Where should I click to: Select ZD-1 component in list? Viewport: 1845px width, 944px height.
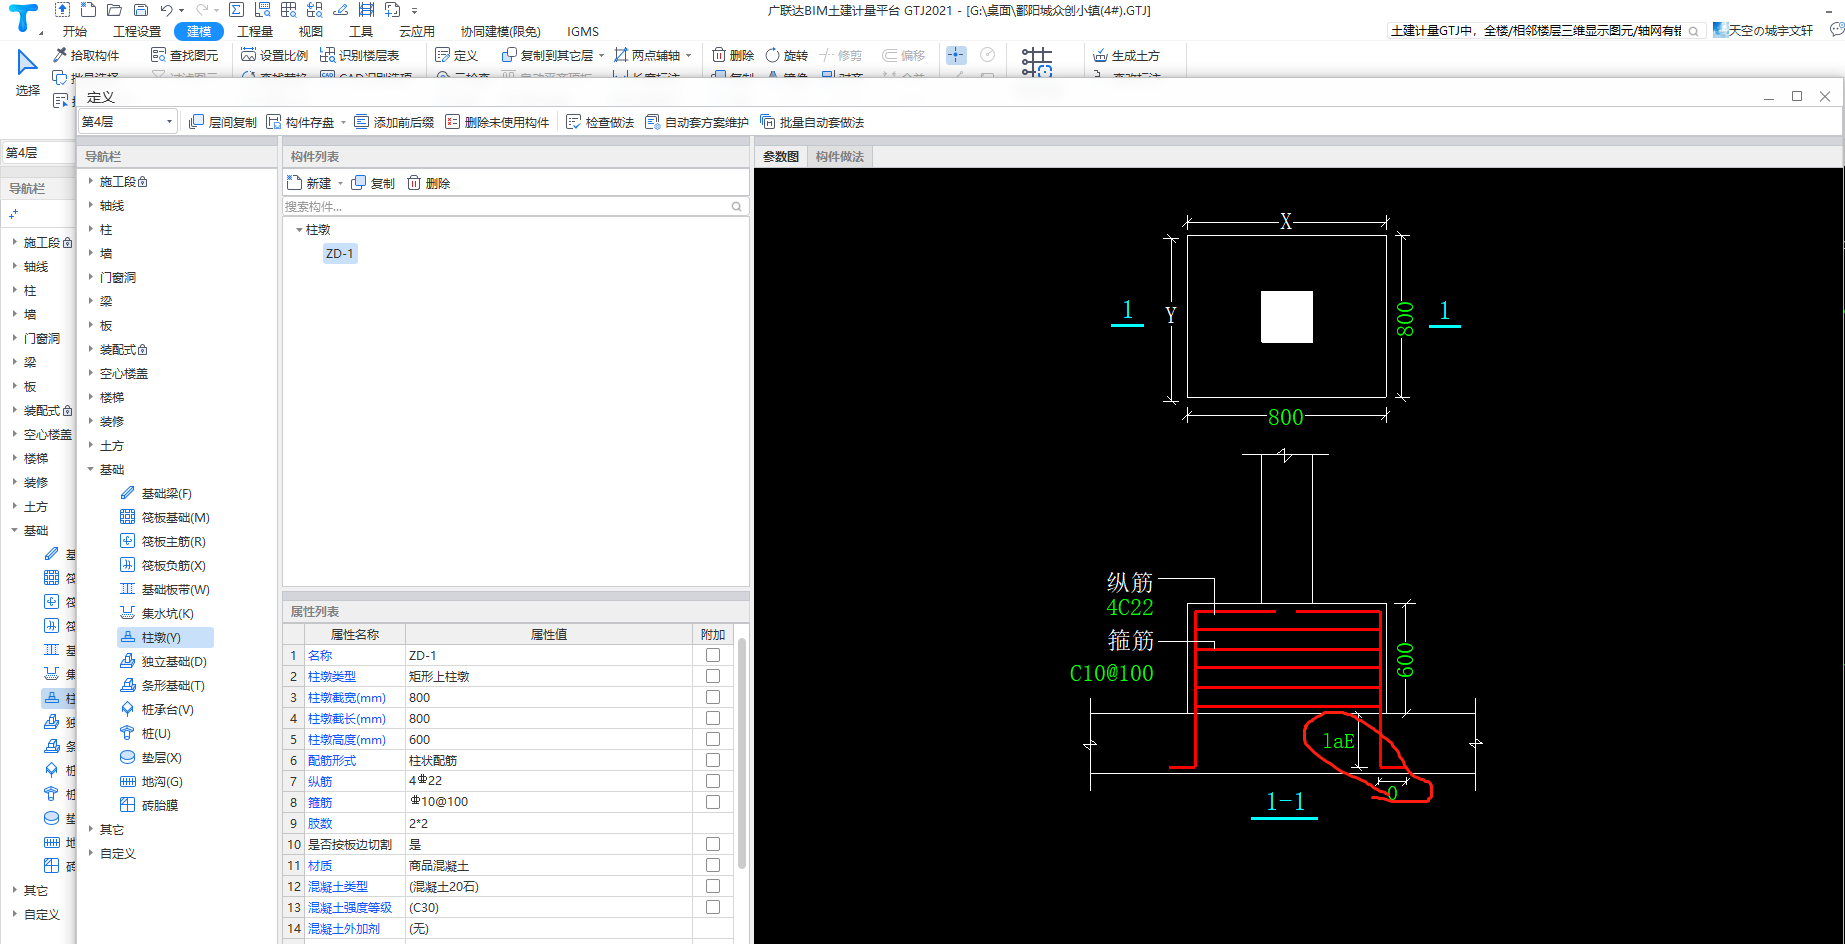[x=340, y=253]
